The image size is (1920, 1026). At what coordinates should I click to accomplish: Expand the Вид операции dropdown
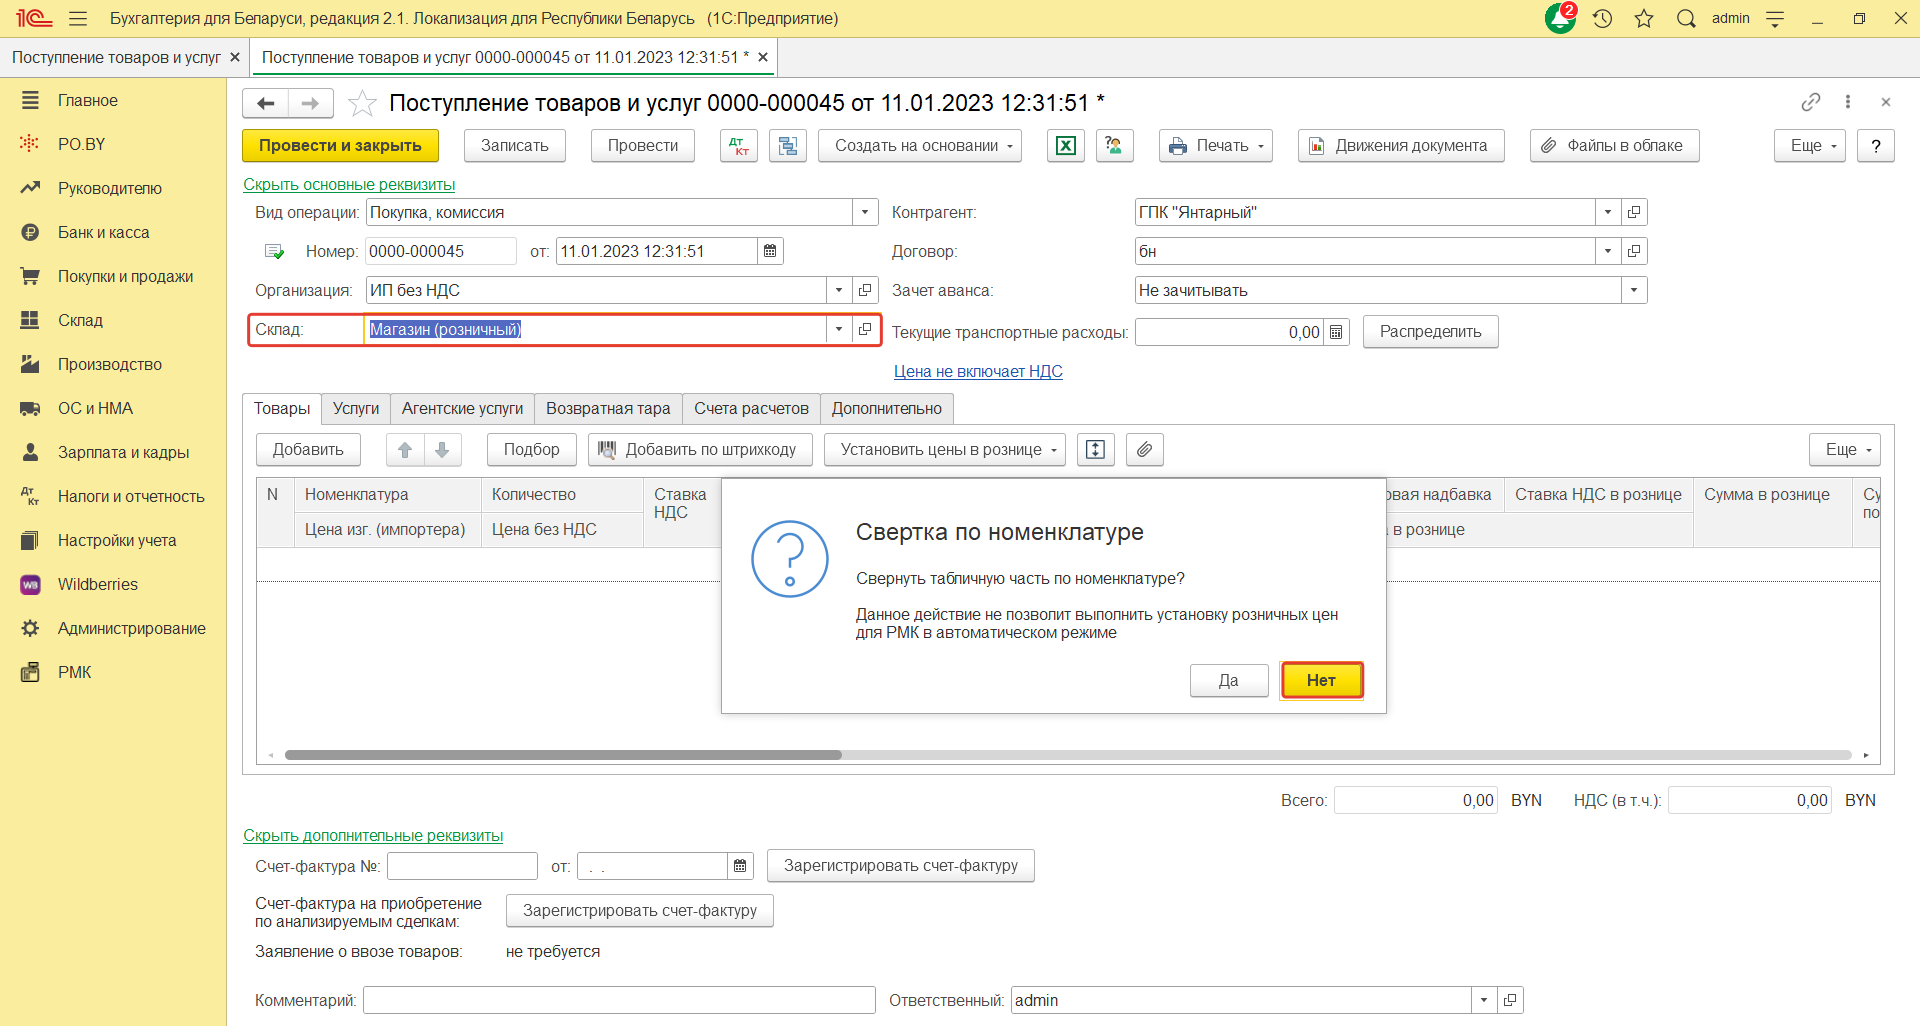(x=865, y=212)
